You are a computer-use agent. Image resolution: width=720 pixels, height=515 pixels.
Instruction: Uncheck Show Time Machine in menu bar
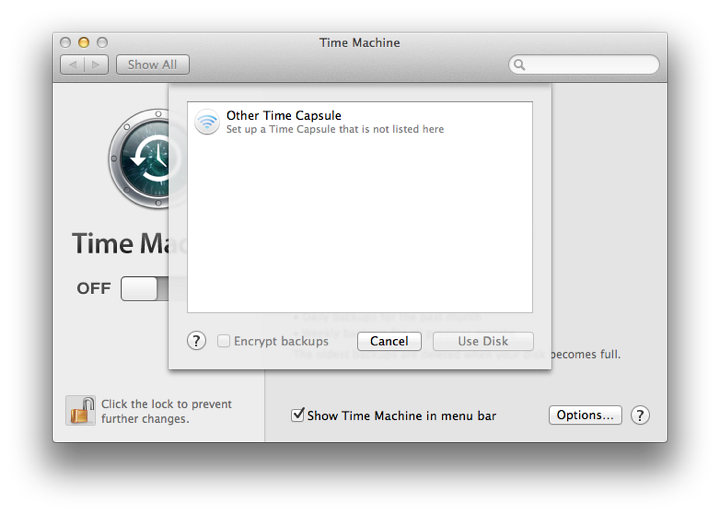pos(298,415)
